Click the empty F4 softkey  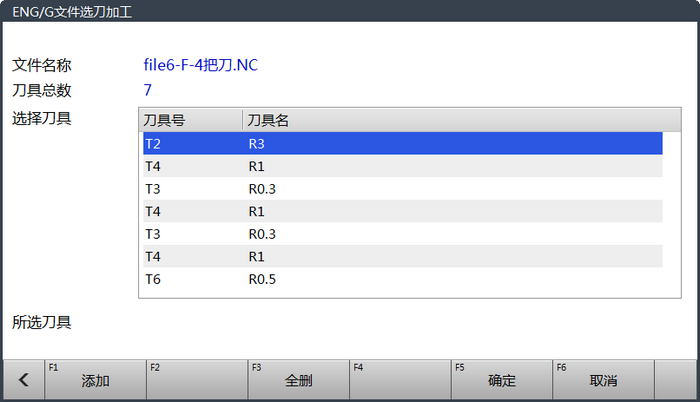pos(400,380)
